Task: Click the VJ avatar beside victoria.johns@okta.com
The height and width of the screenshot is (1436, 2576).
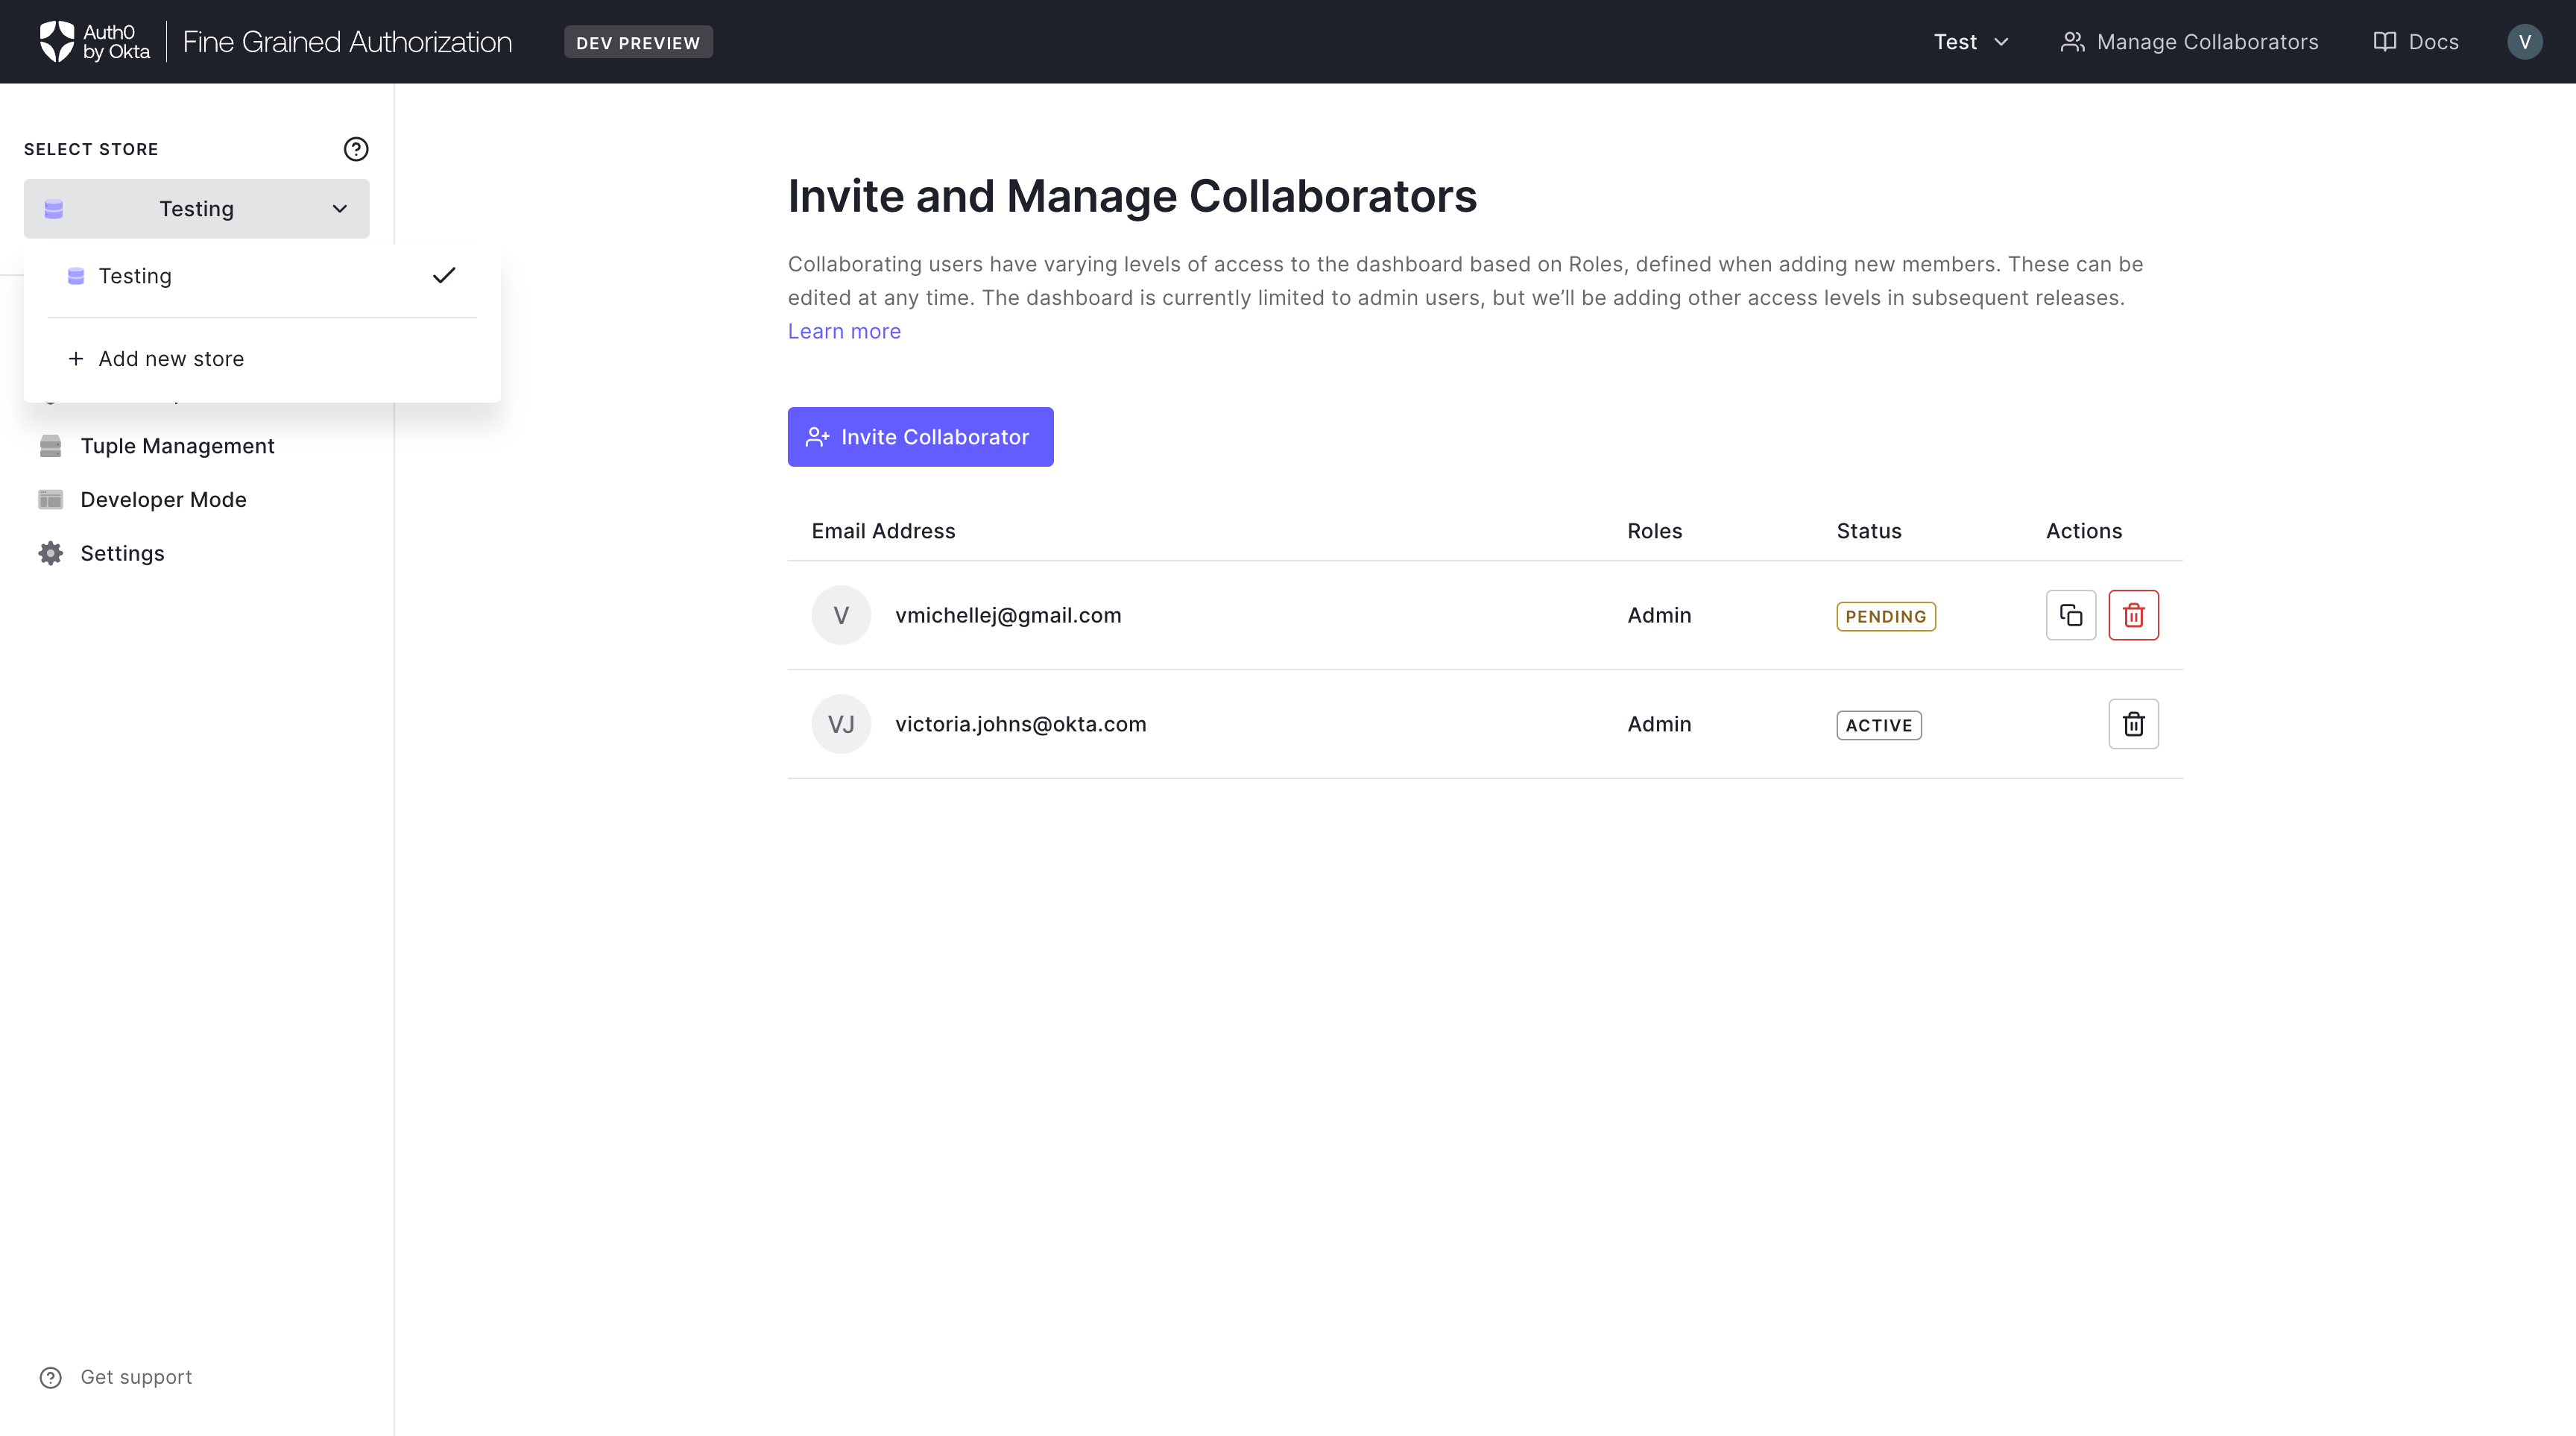Action: [x=841, y=725]
